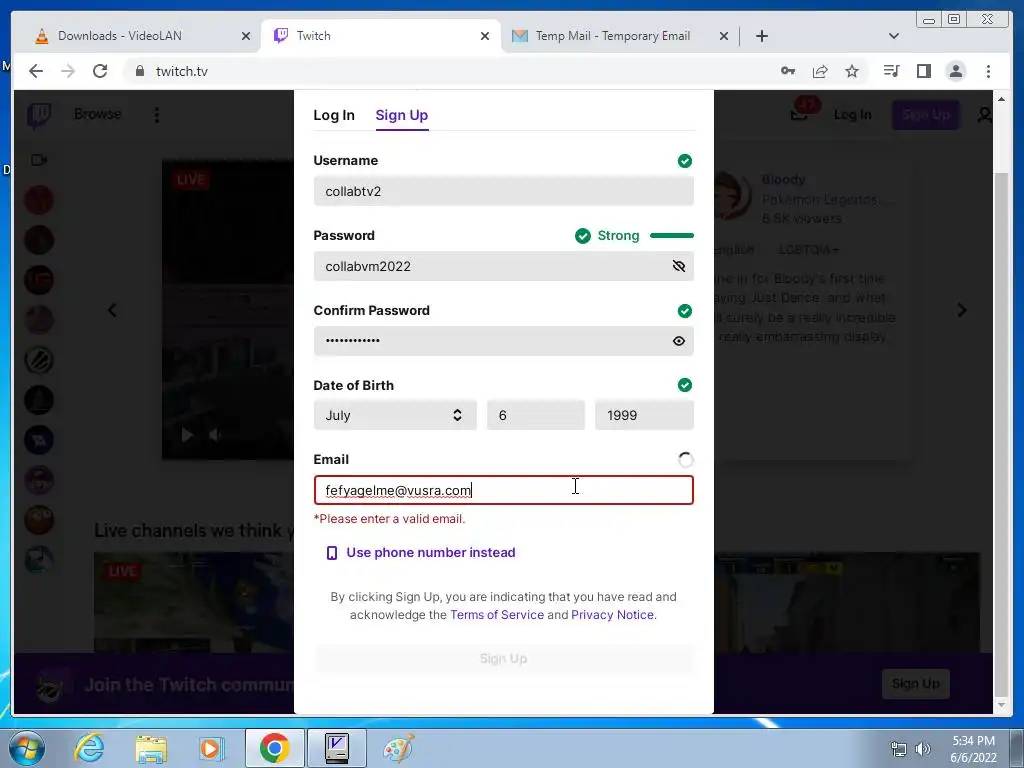Click the birth year field 1999

[644, 415]
